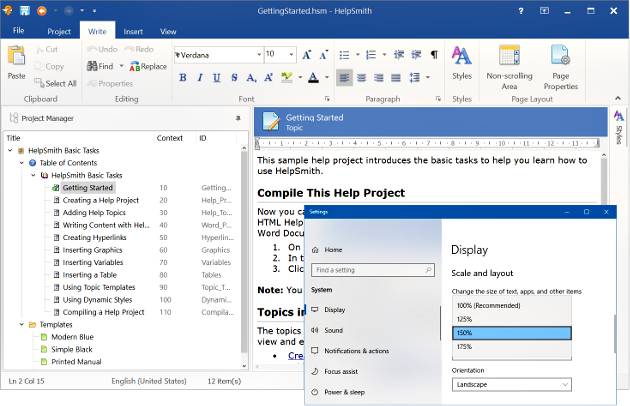Open Page Properties
This screenshot has width=630, height=406.
[x=560, y=68]
